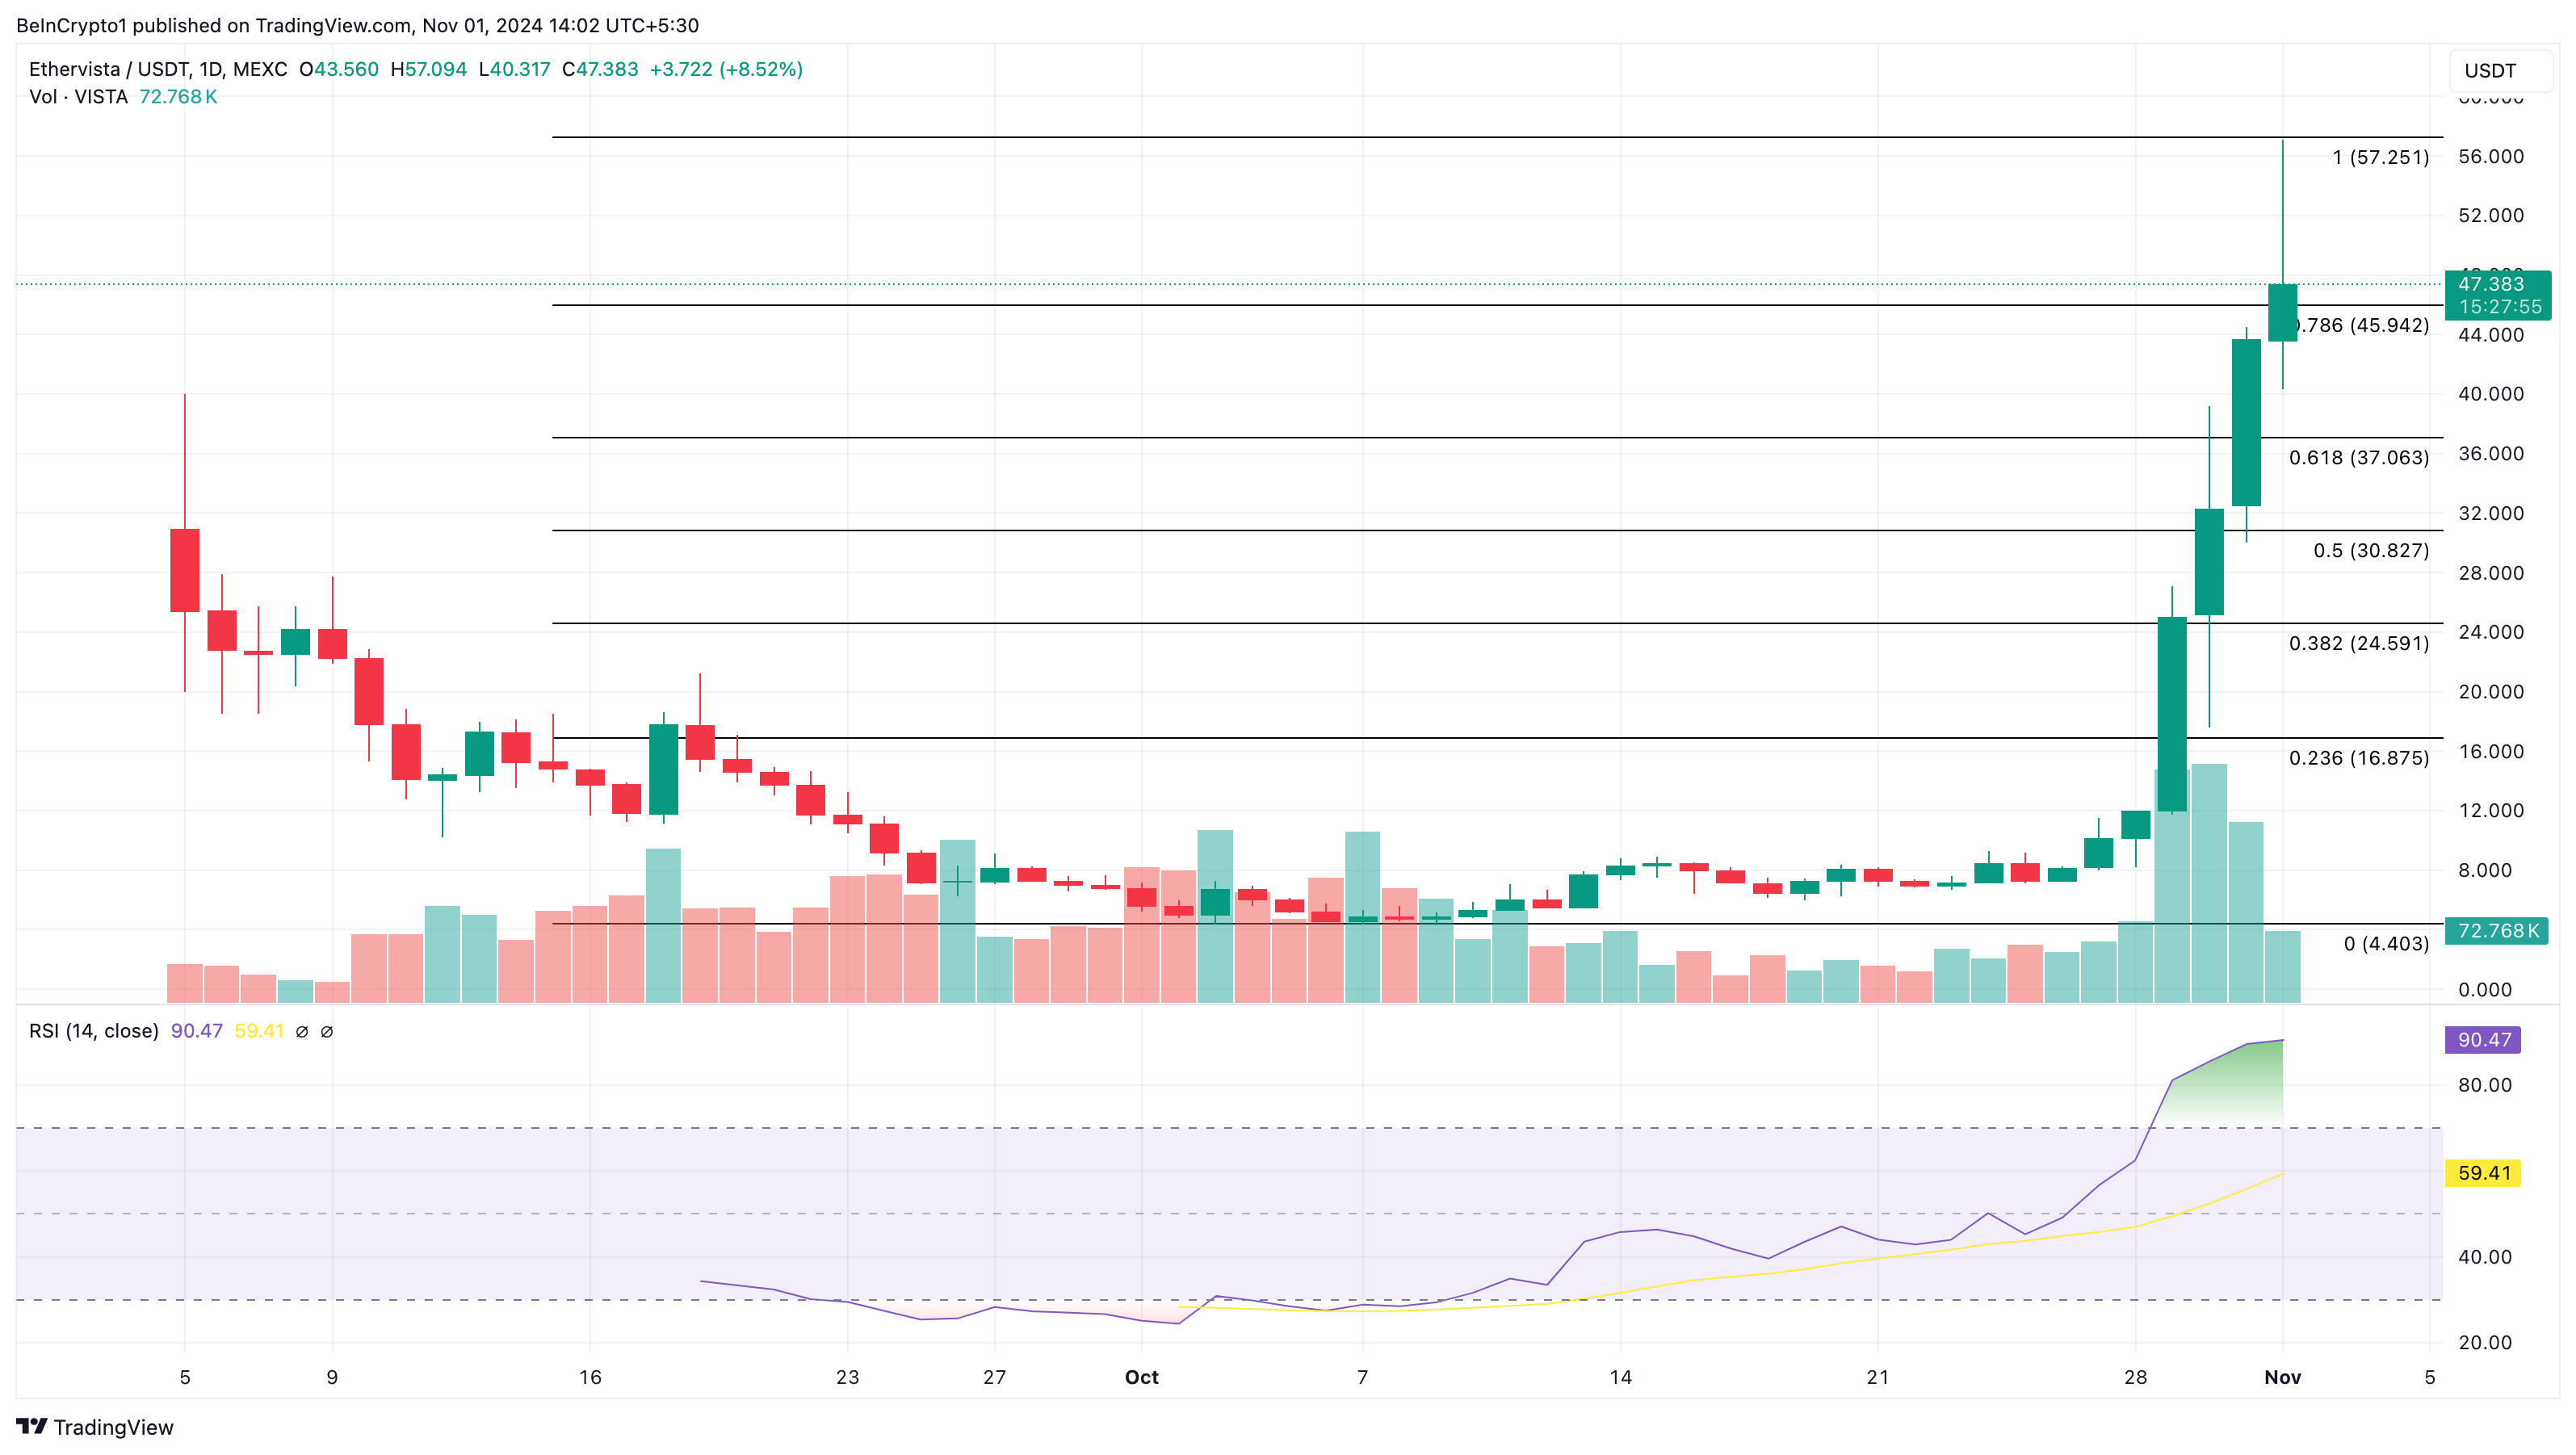Click the latest green candlestick body
This screenshot has height=1455, width=2576.
pyautogui.click(x=2282, y=313)
